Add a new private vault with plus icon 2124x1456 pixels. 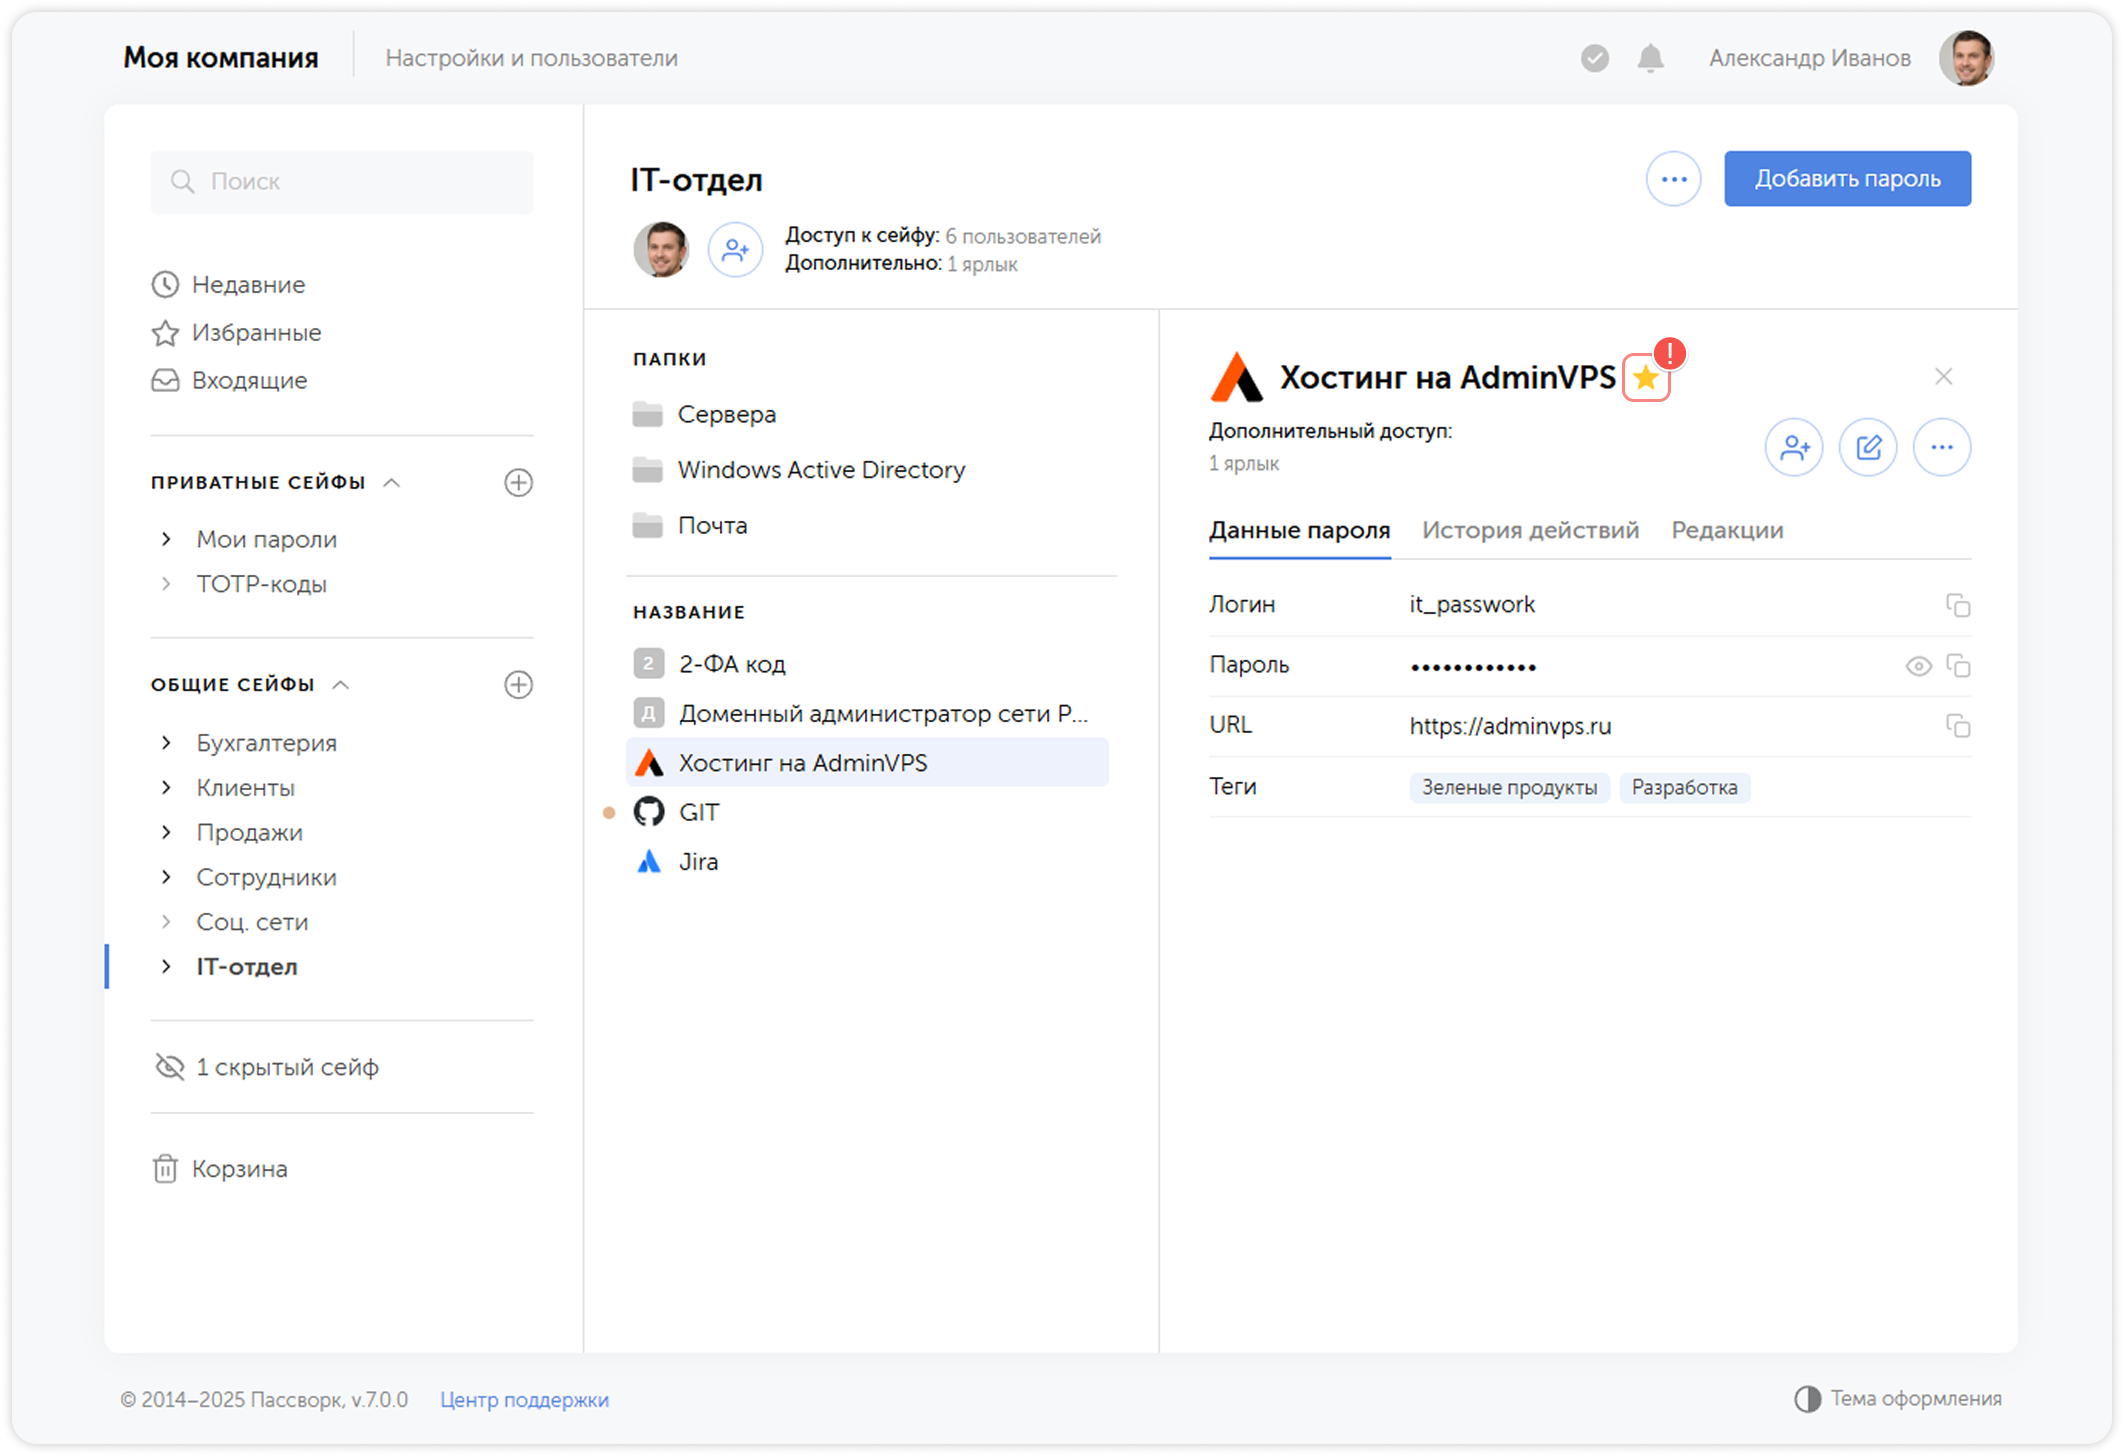518,483
